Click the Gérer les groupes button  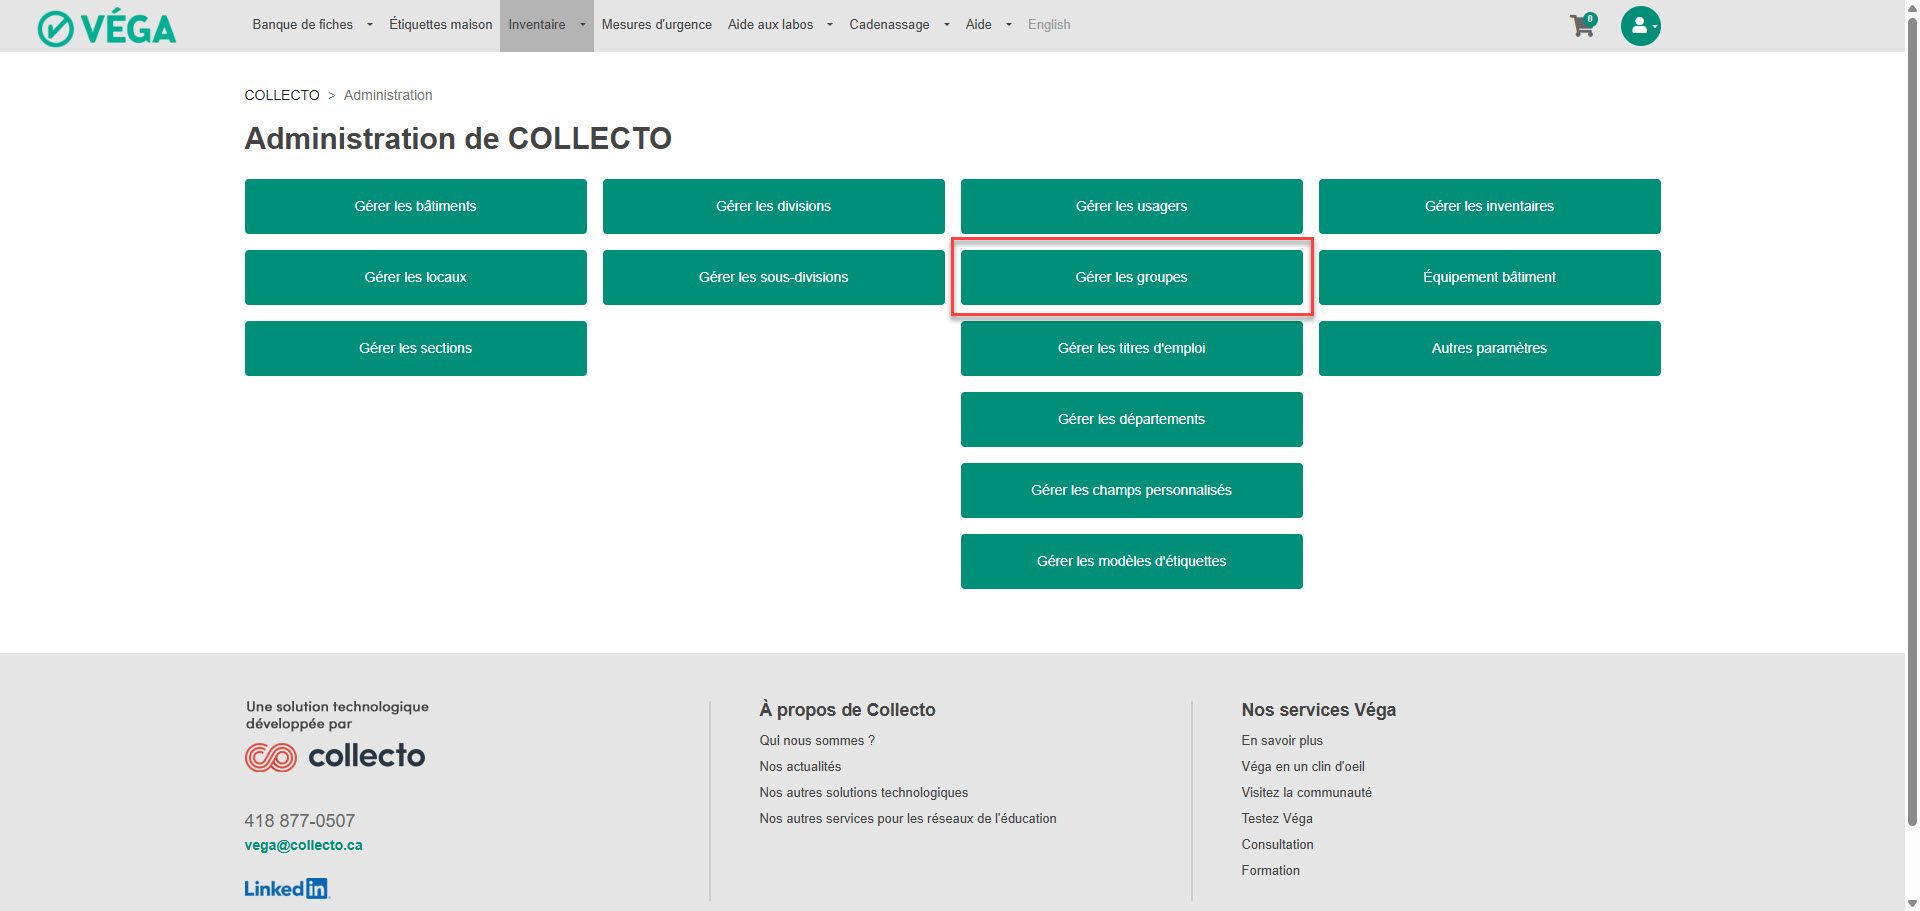click(1131, 277)
